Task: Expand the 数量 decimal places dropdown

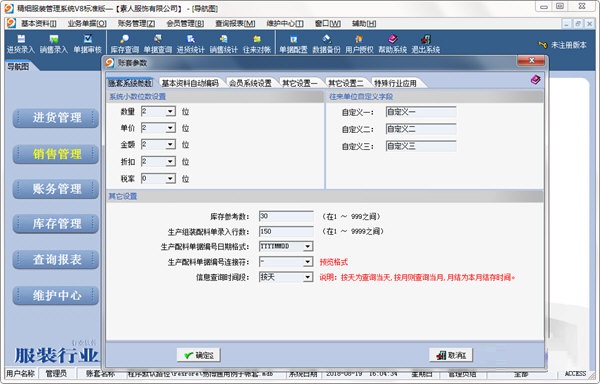Action: (x=170, y=112)
